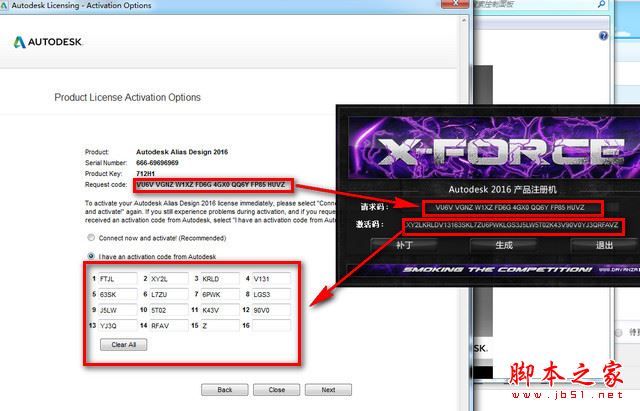Proceed with the Next button
This screenshot has width=640, height=411.
pos(328,390)
